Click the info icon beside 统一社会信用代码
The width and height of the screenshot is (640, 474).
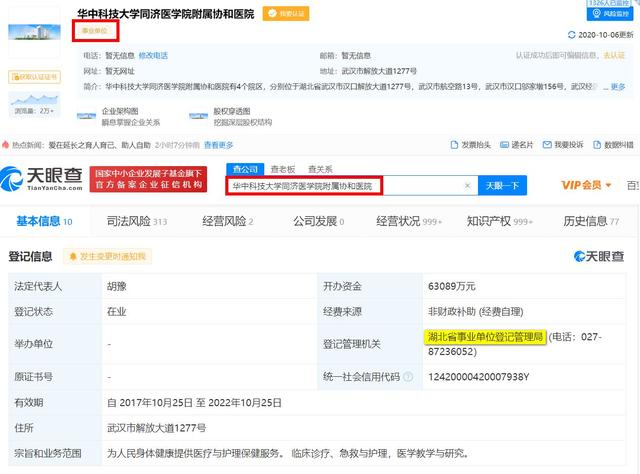408,377
